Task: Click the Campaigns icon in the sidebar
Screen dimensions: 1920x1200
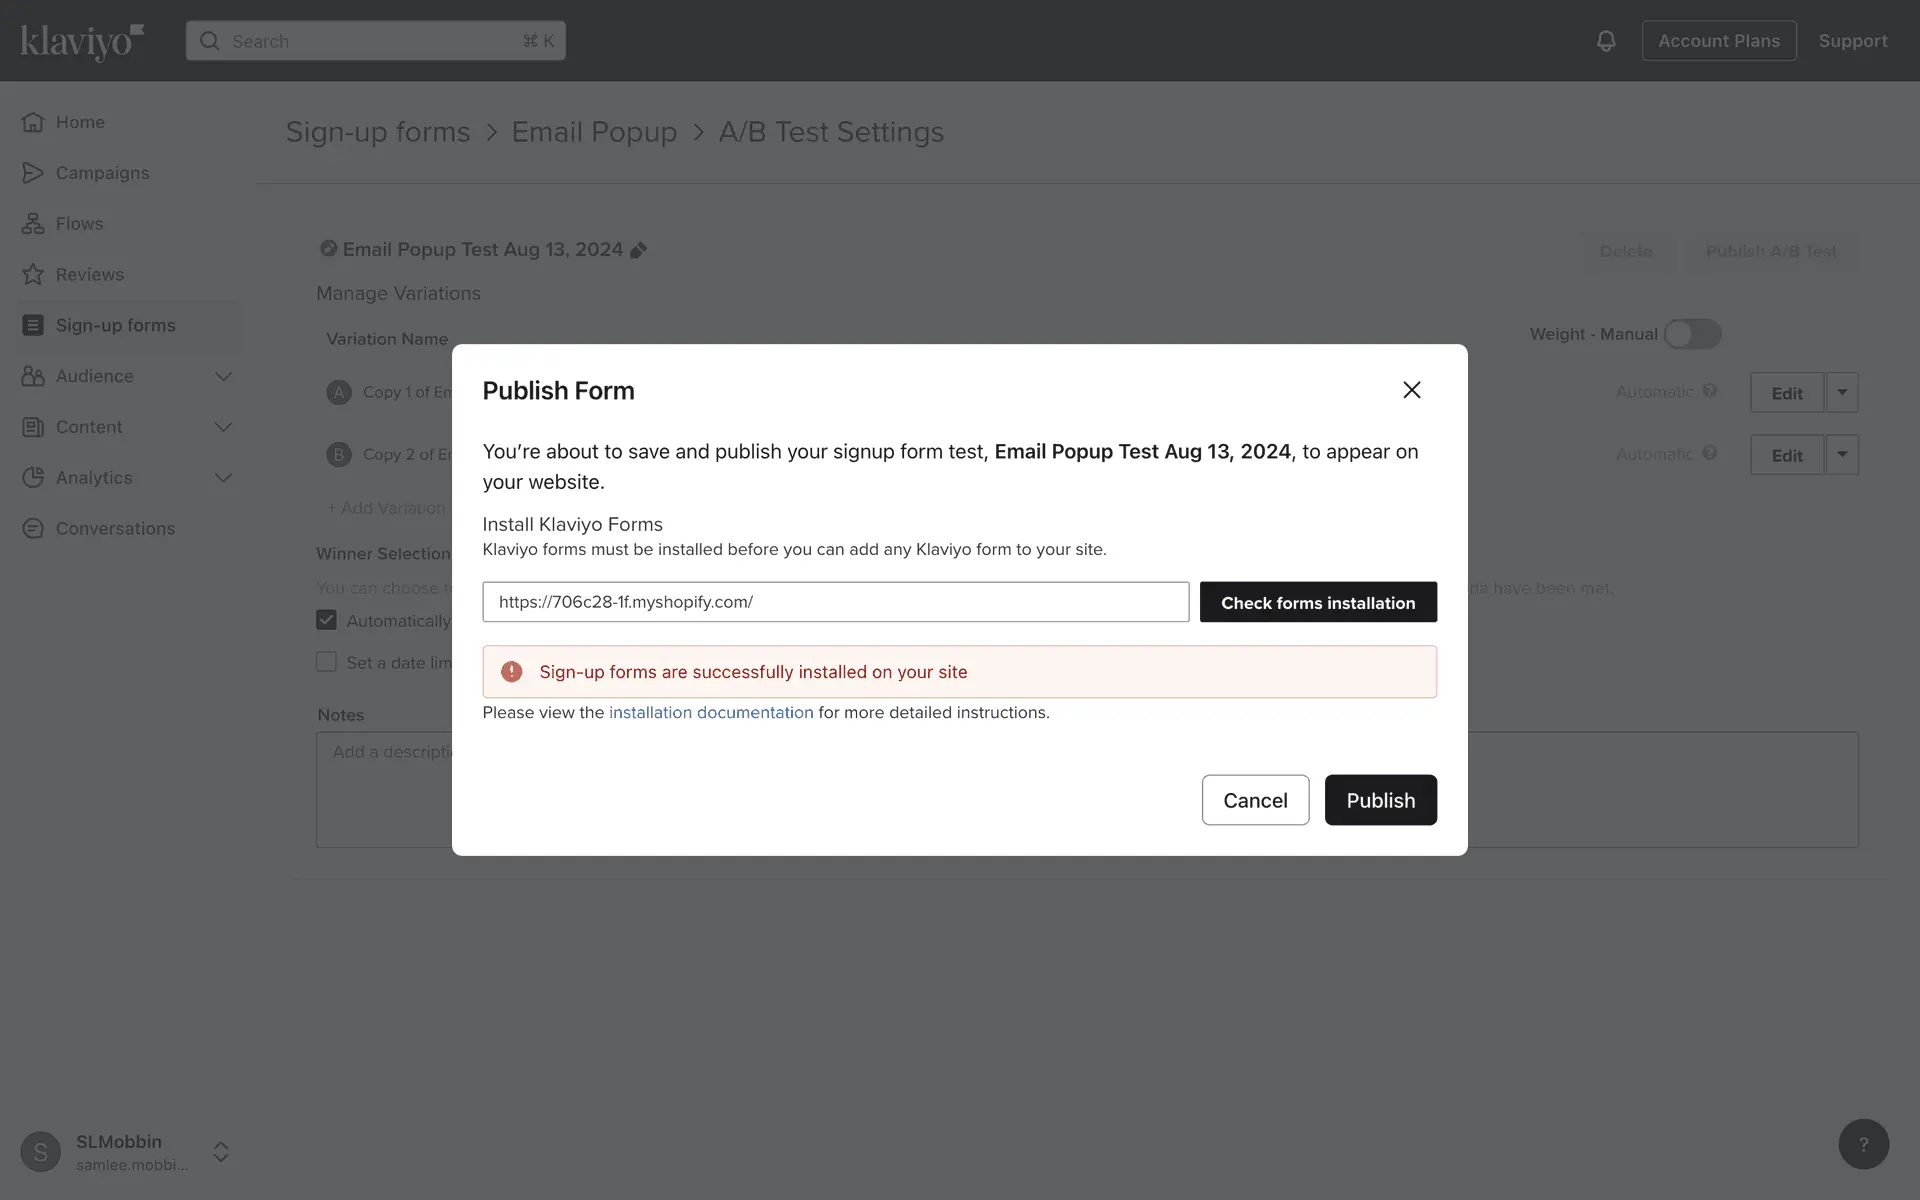Action: coord(33,173)
